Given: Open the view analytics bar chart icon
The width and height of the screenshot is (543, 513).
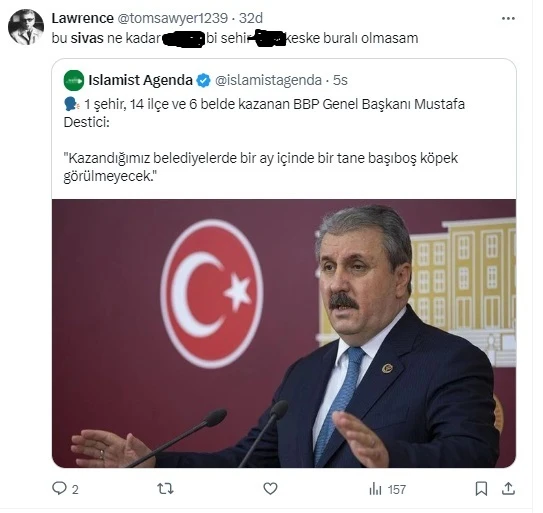Looking at the screenshot, I should click(375, 489).
